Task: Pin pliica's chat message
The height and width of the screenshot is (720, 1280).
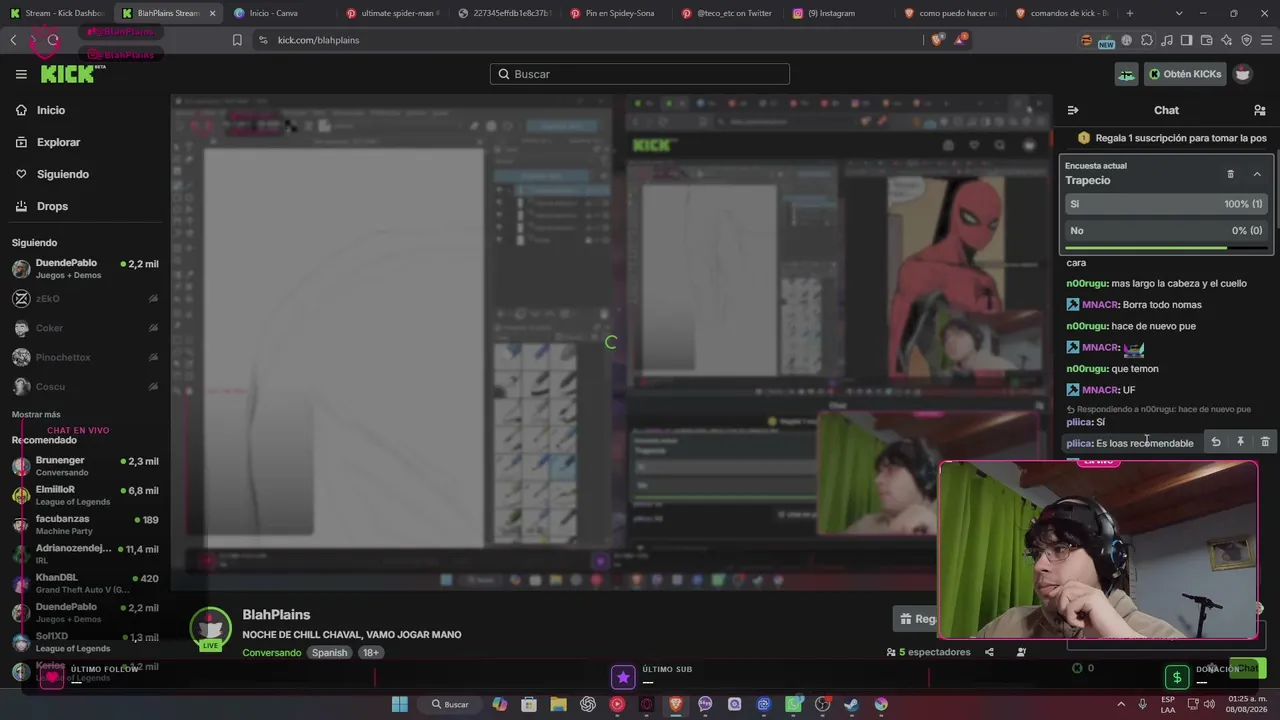Action: pos(1240,442)
